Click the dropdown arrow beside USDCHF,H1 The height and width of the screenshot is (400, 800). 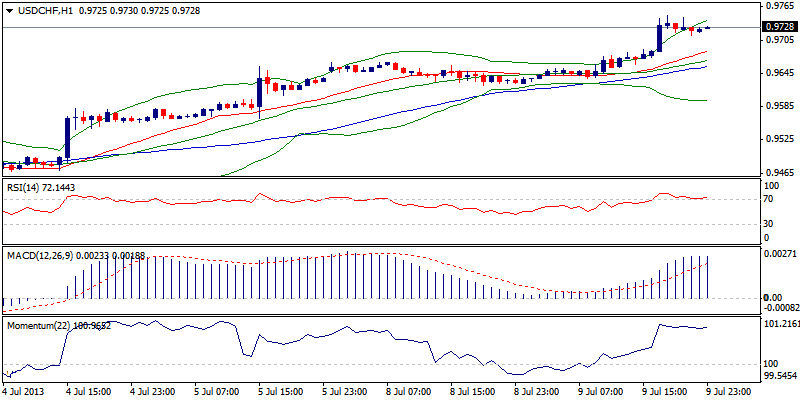[x=8, y=9]
